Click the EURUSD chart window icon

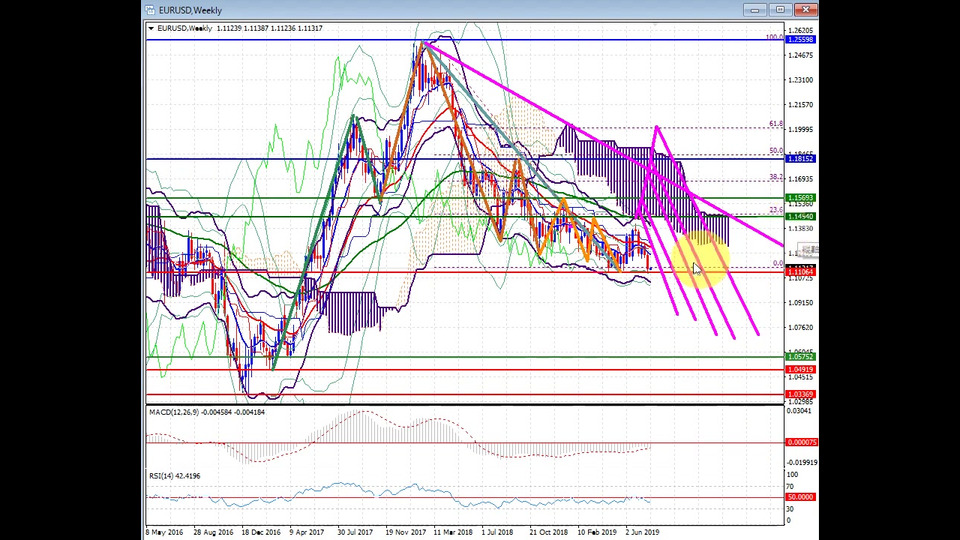(150, 10)
